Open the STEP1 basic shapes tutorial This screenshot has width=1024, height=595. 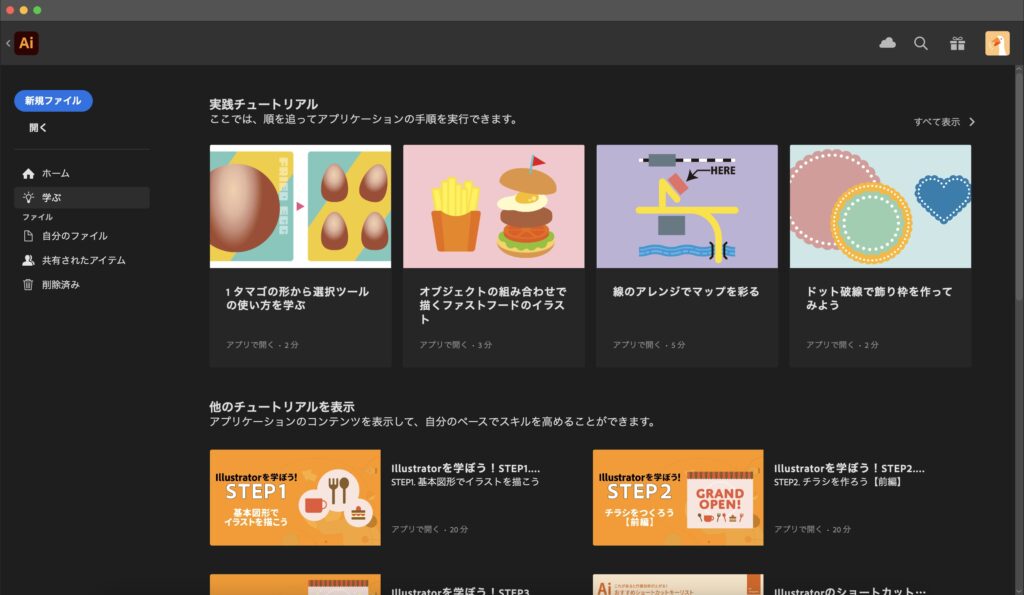tap(295, 497)
